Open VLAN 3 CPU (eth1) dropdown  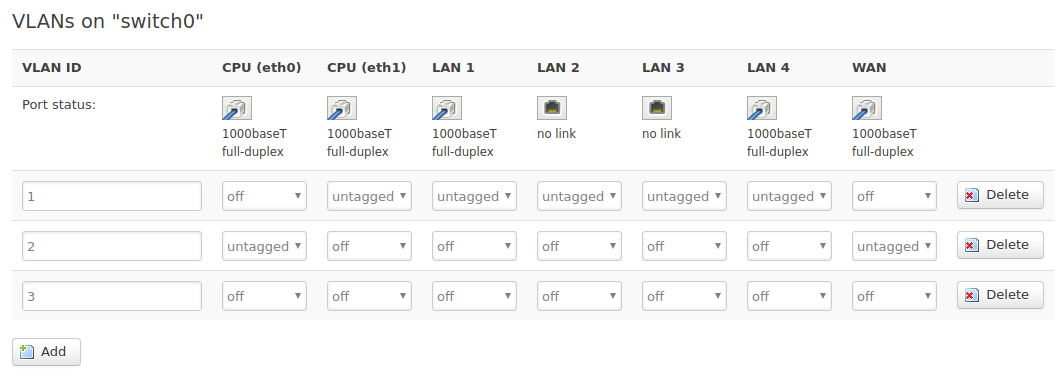[x=369, y=296]
